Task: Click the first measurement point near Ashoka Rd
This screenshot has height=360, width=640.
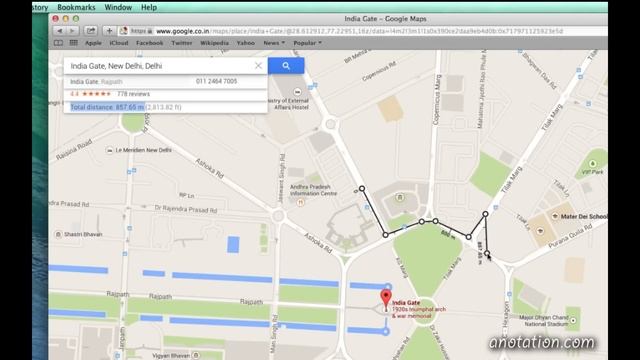Action: [362, 189]
